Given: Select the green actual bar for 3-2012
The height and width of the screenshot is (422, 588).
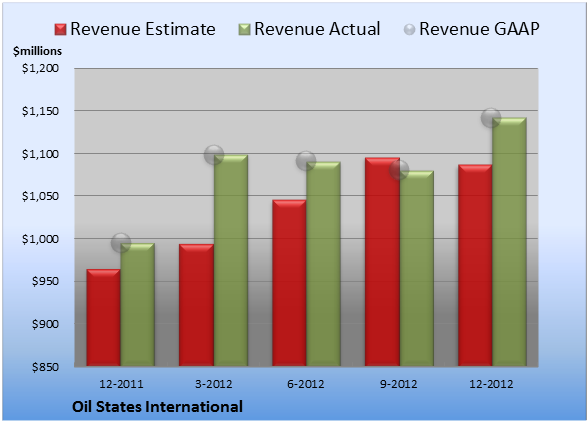Looking at the screenshot, I should click(231, 260).
